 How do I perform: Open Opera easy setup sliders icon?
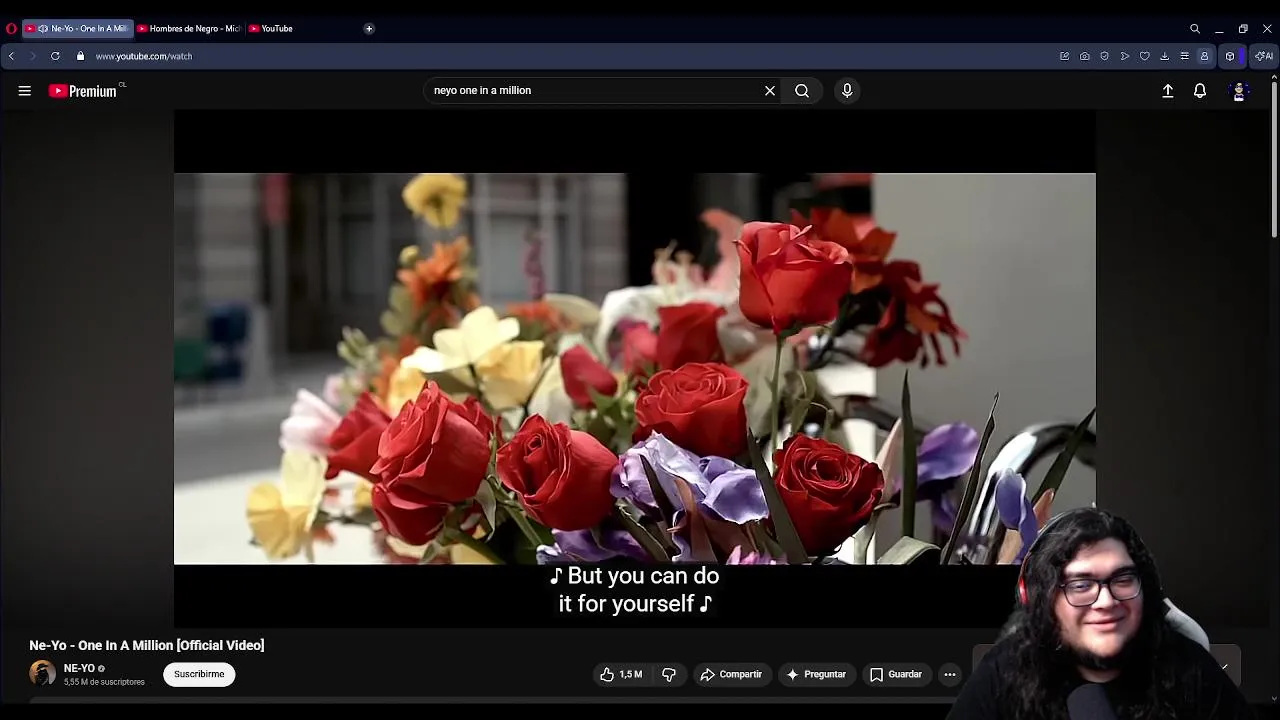1185,56
